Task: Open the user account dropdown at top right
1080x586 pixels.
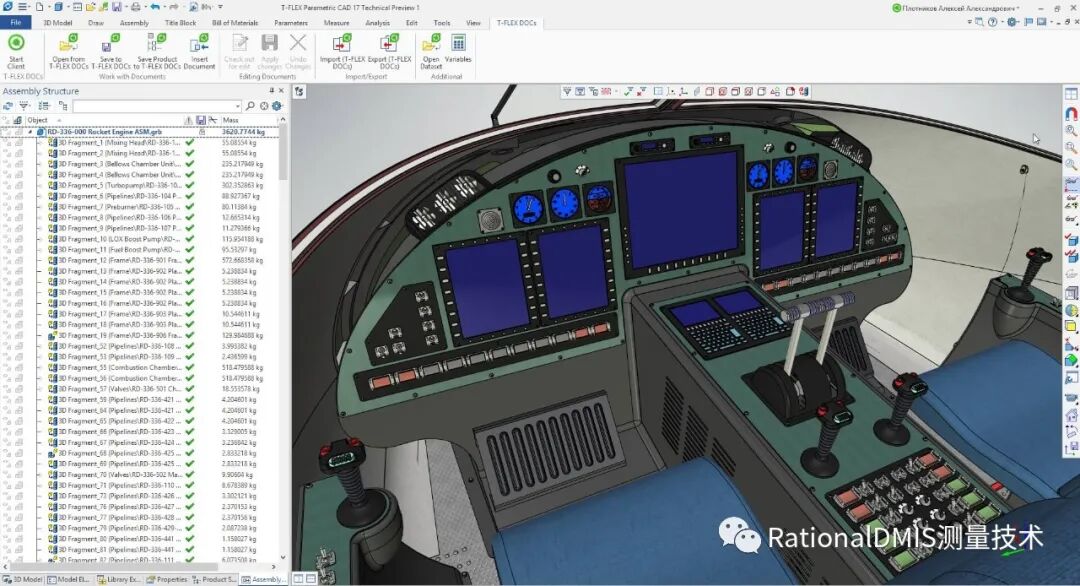Action: pos(1019,8)
